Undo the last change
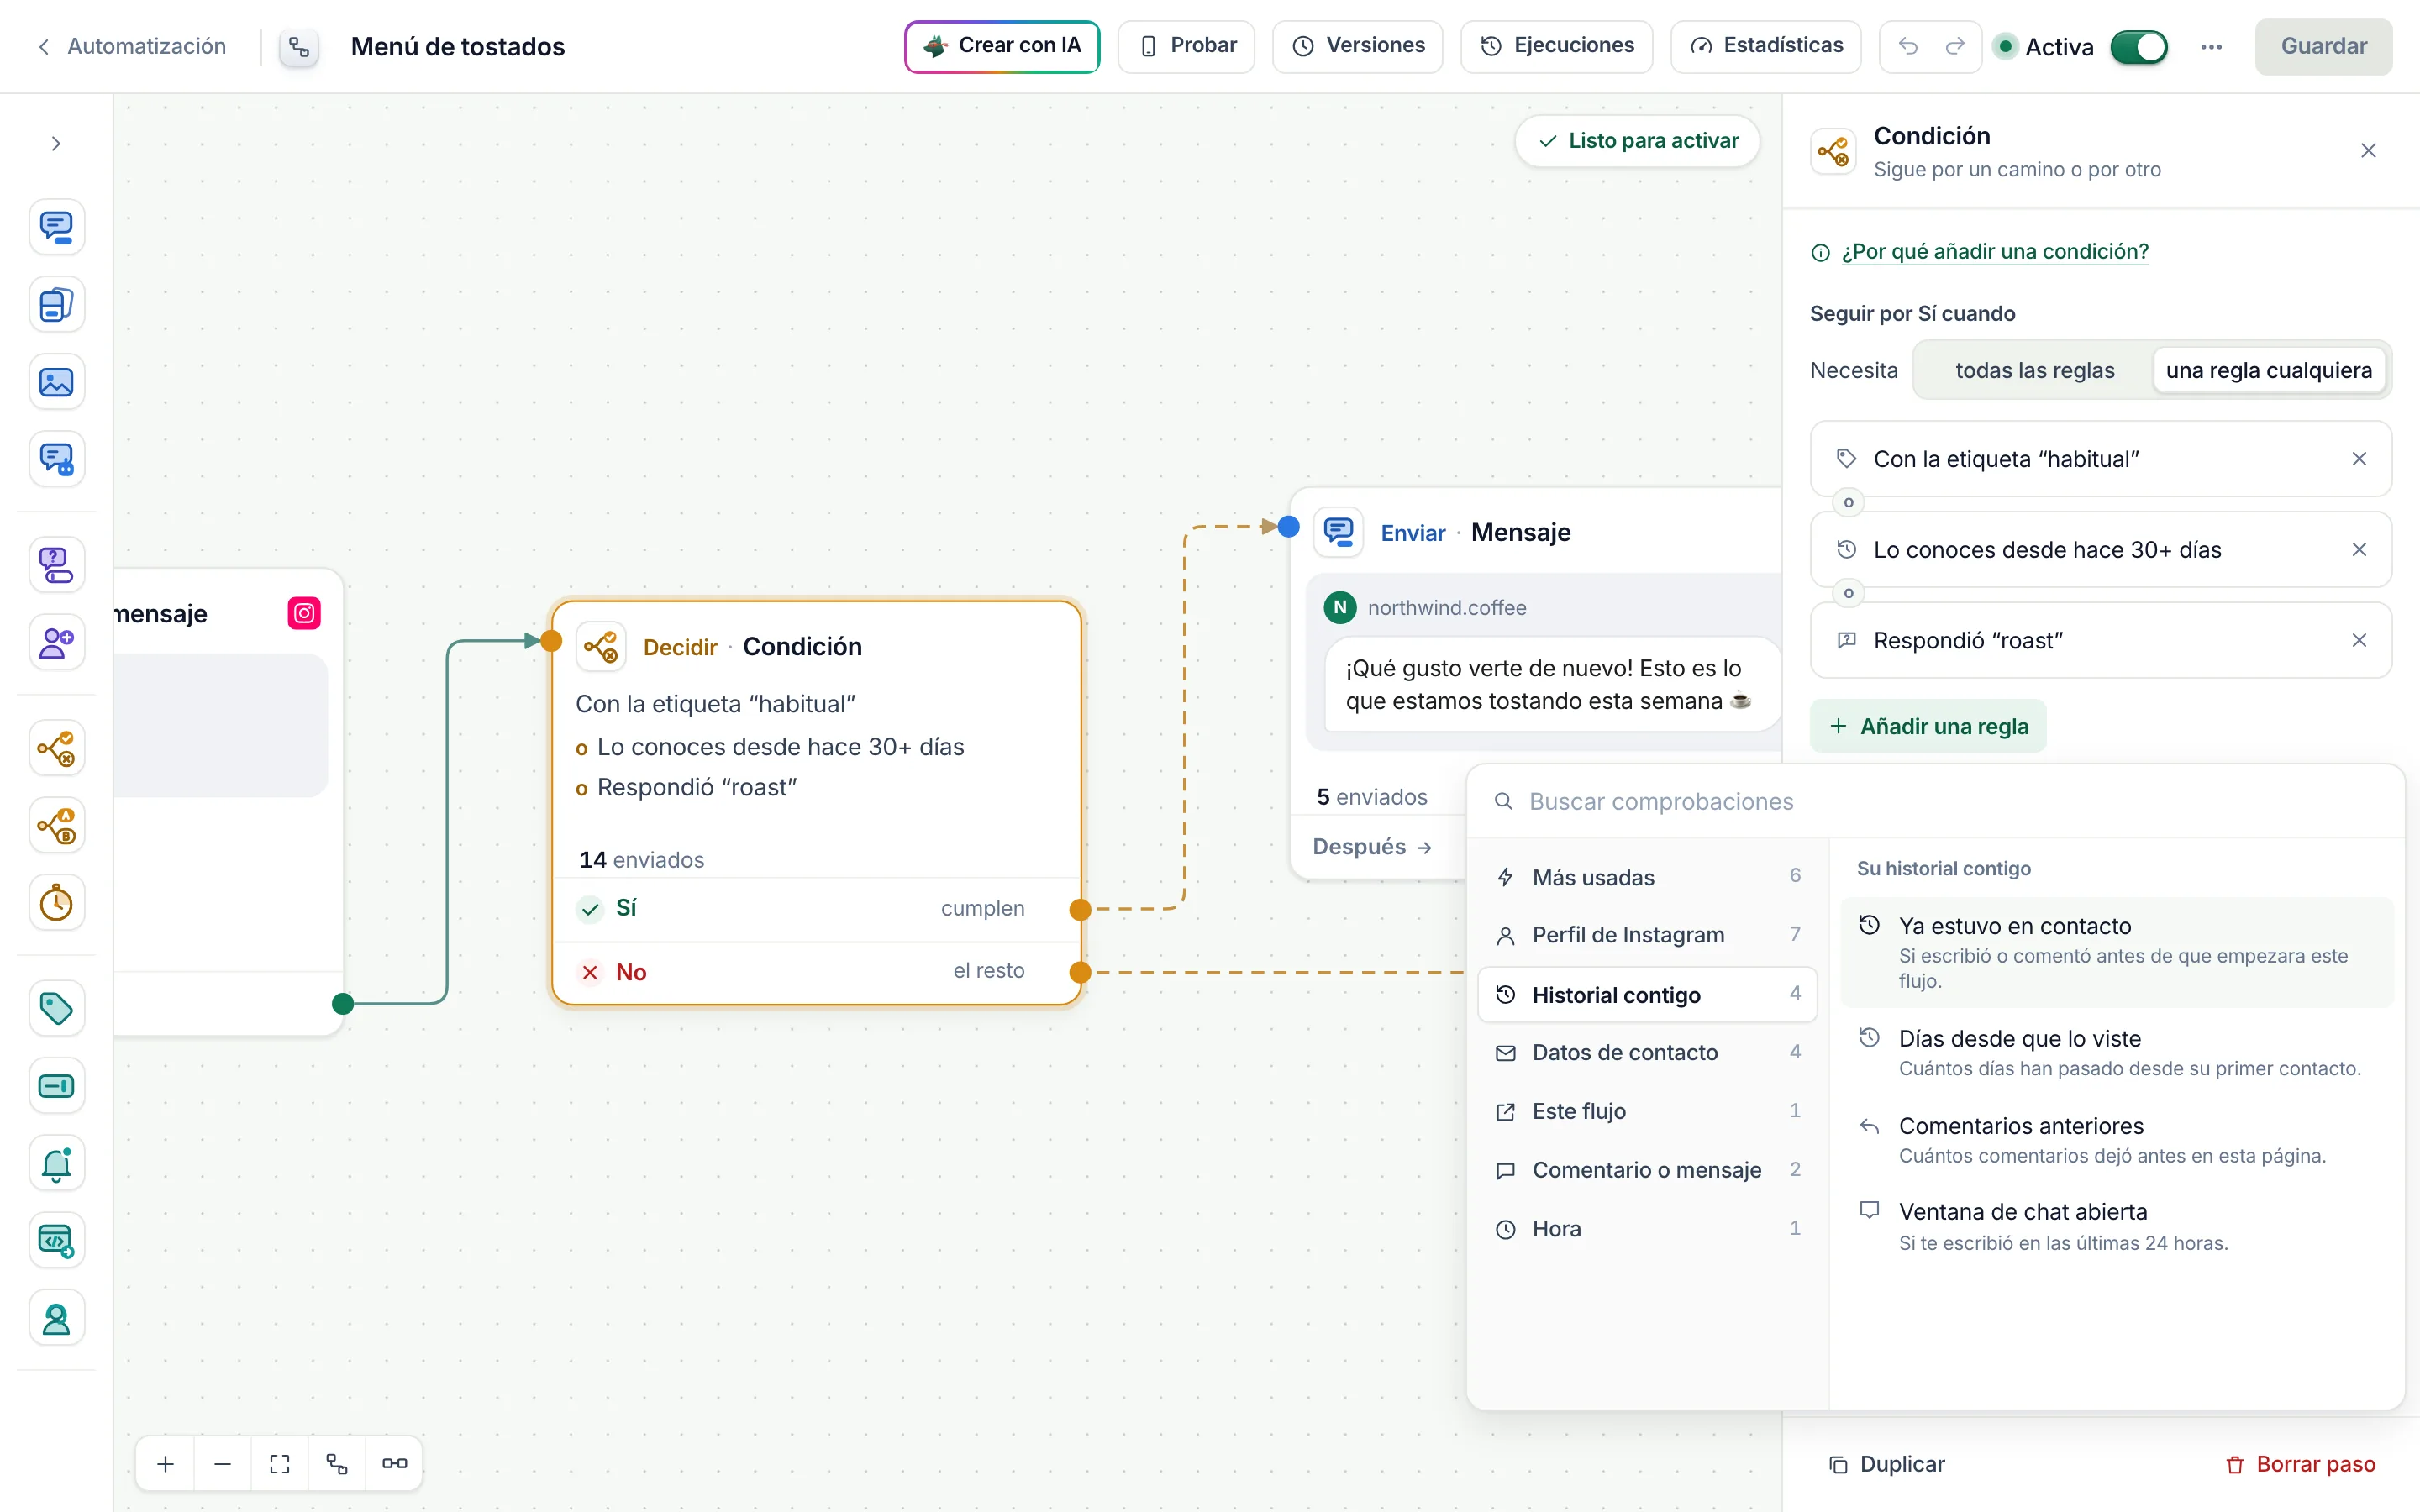Screen dimensions: 2420x1512 pos(1908,46)
